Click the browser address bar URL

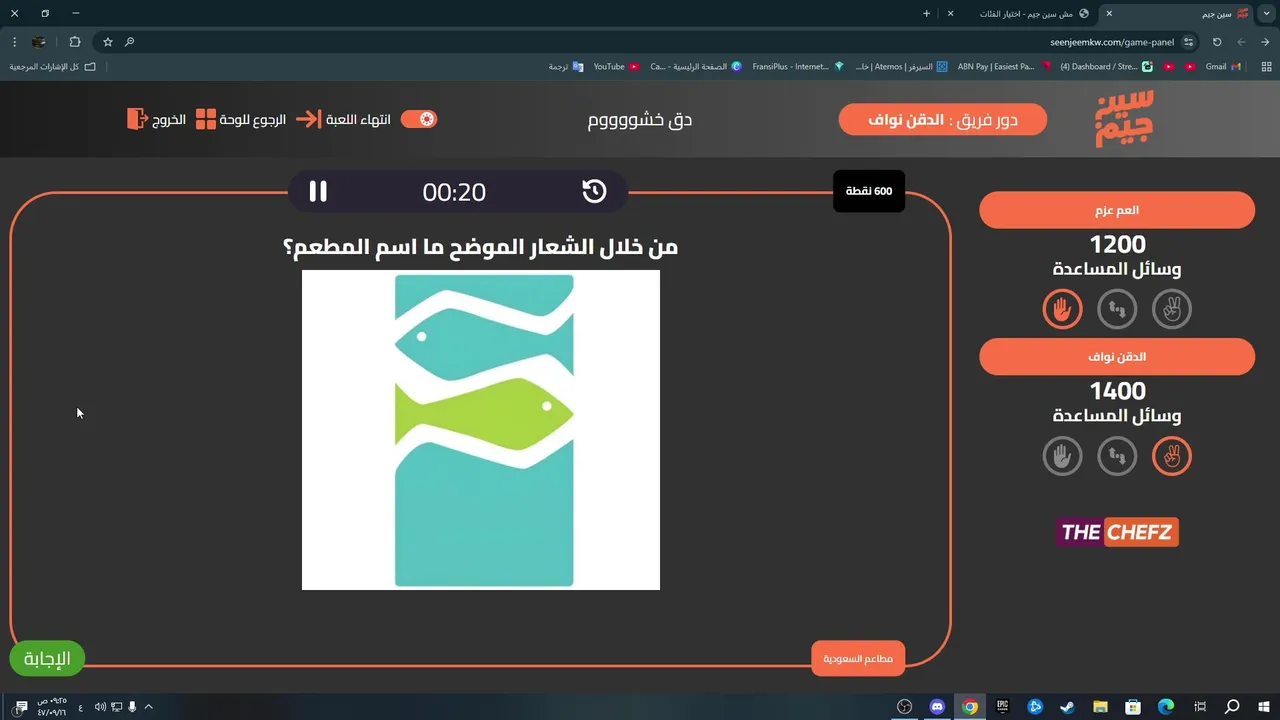coord(1112,42)
